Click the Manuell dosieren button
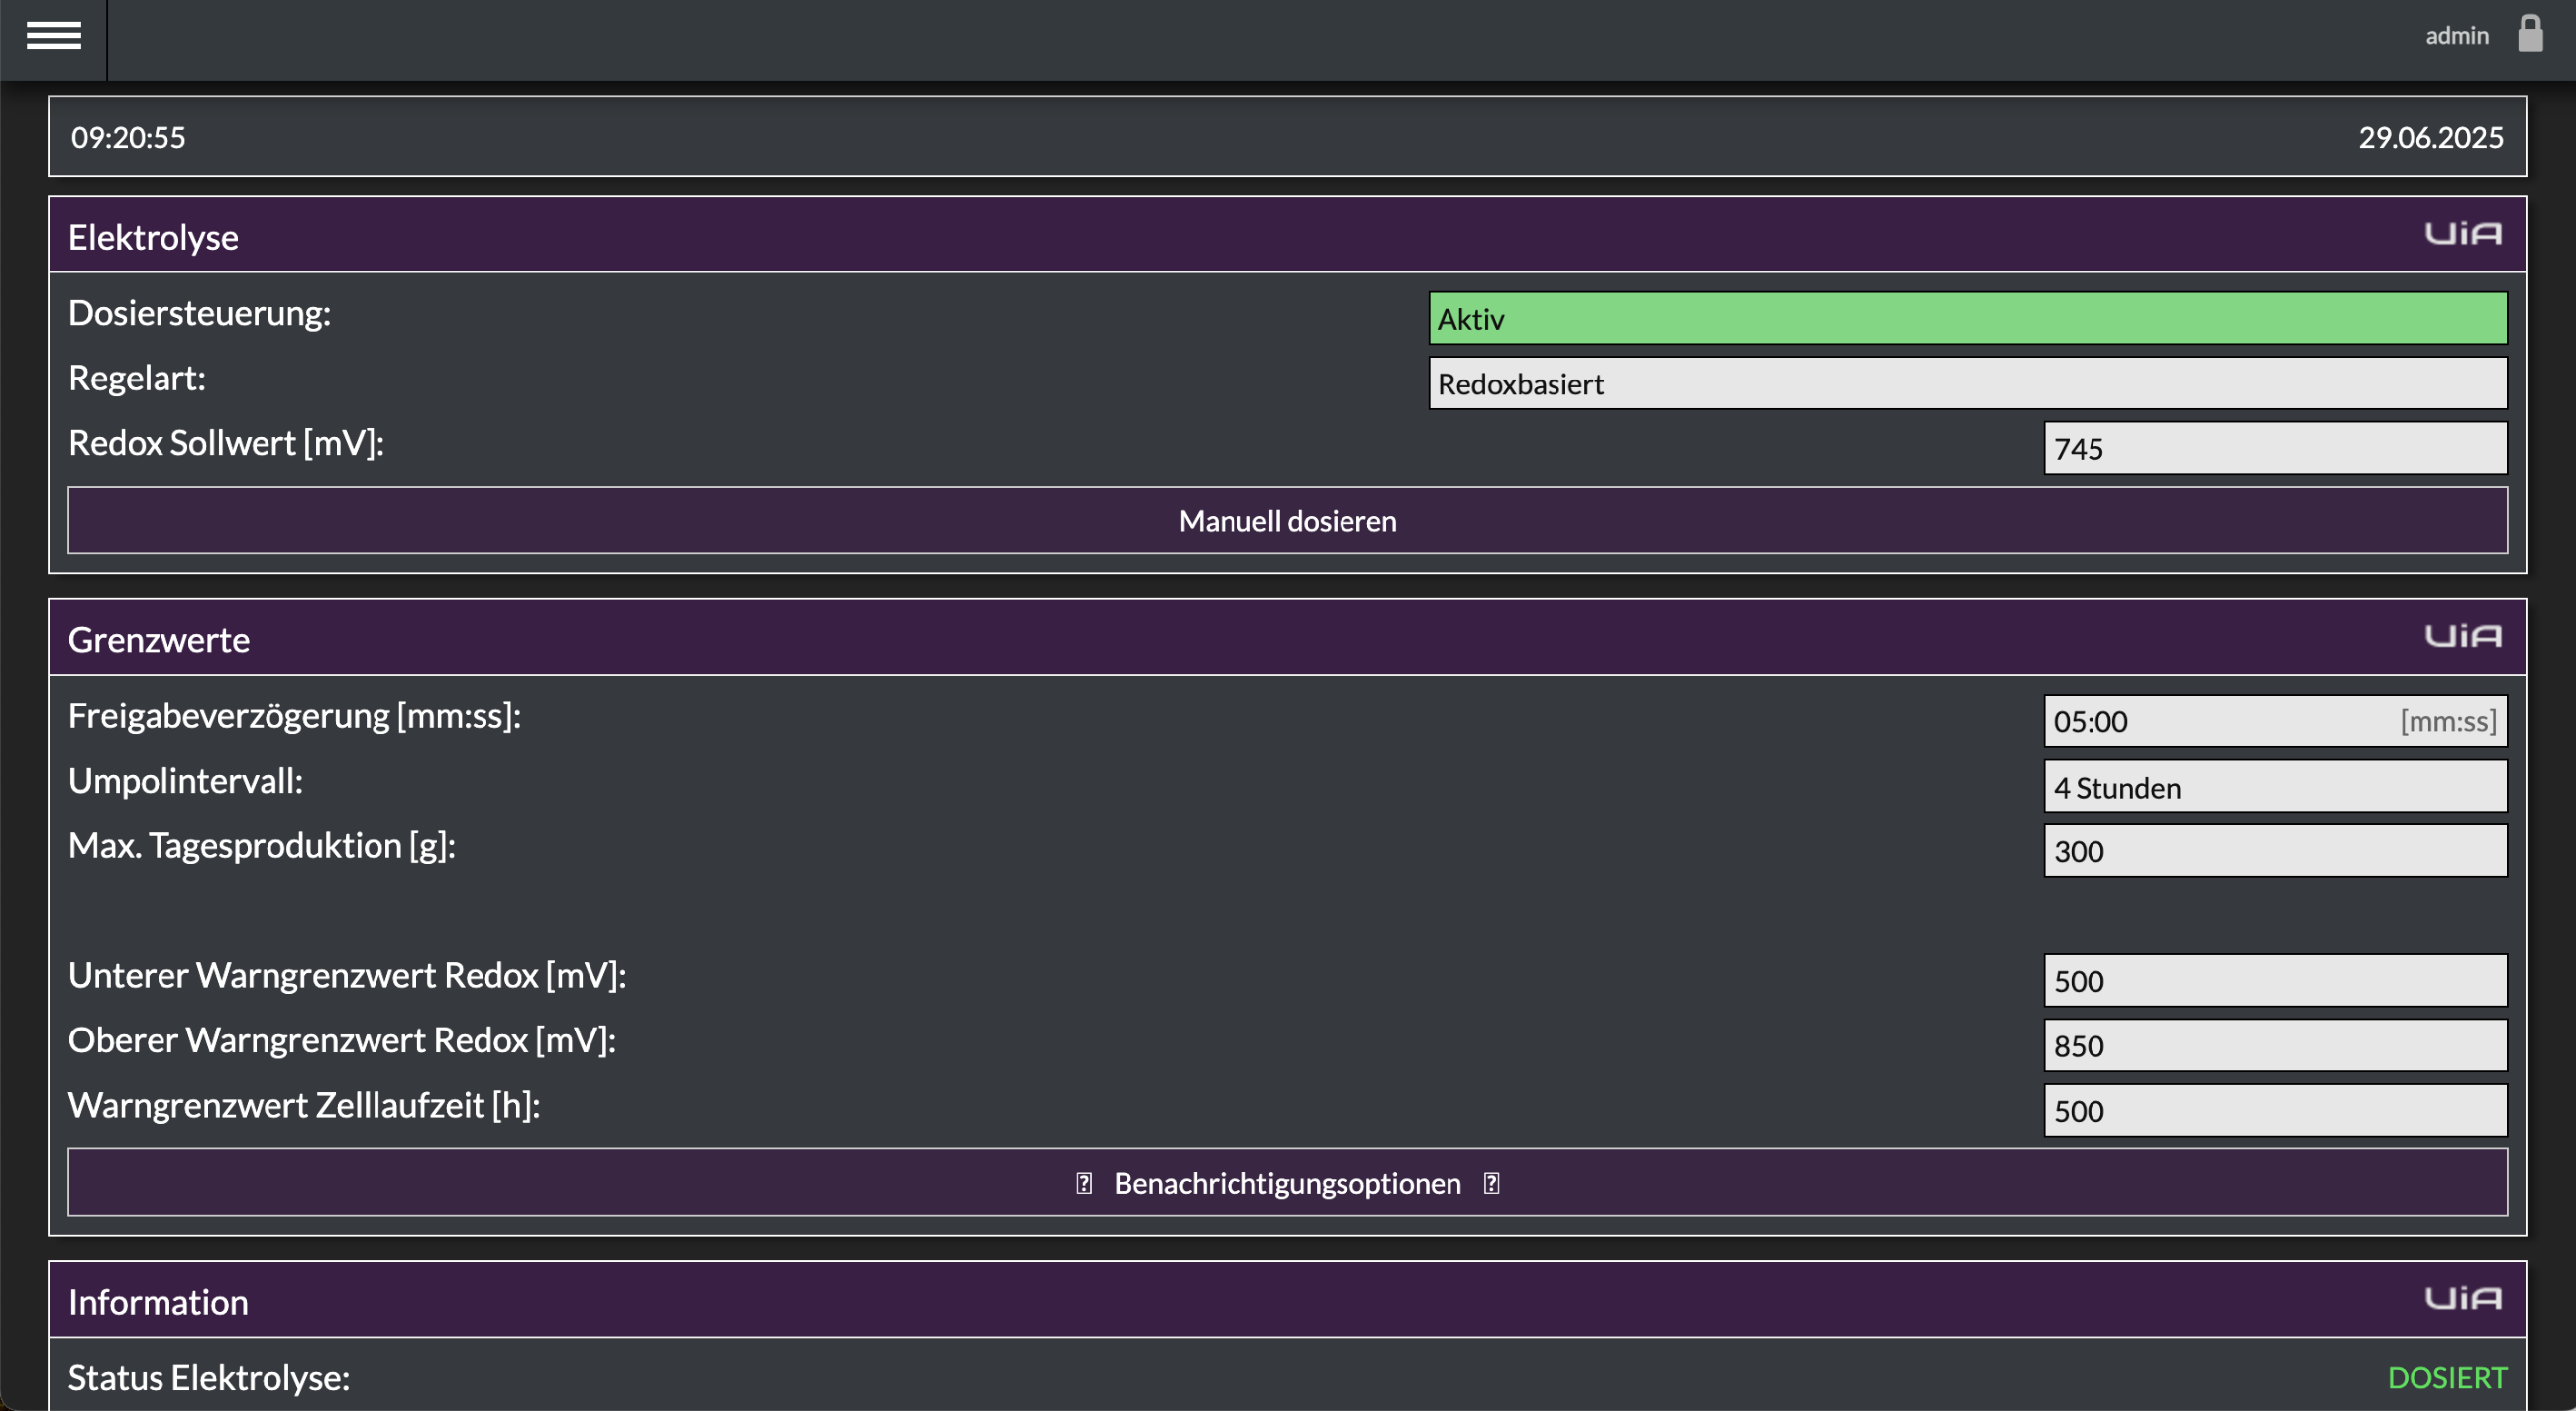The image size is (2576, 1411). 1287,521
